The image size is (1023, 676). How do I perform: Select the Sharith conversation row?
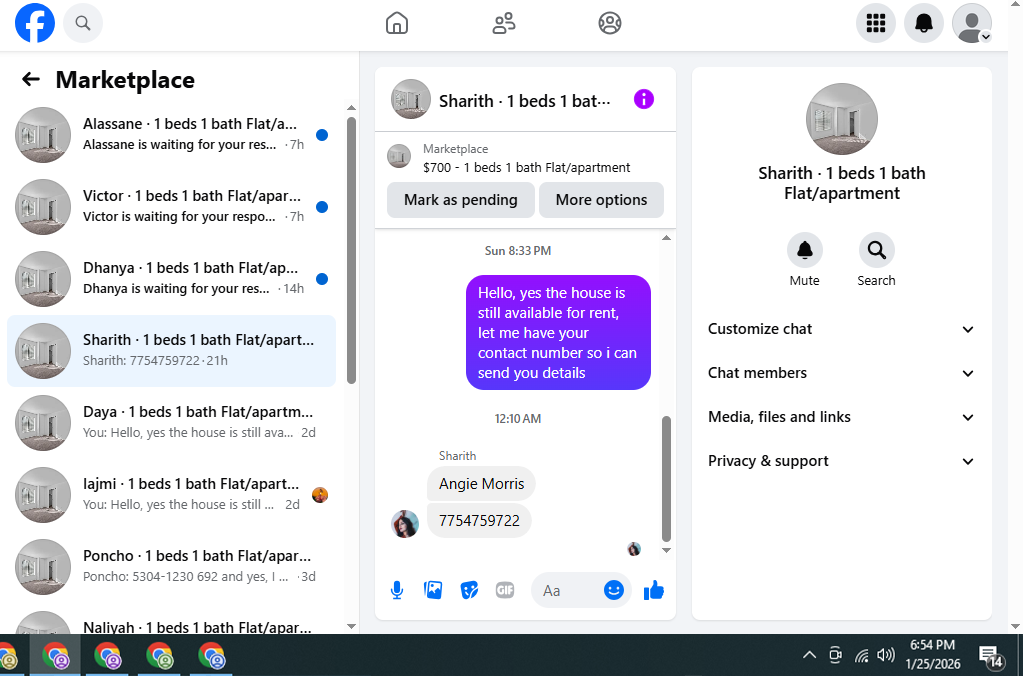172,350
